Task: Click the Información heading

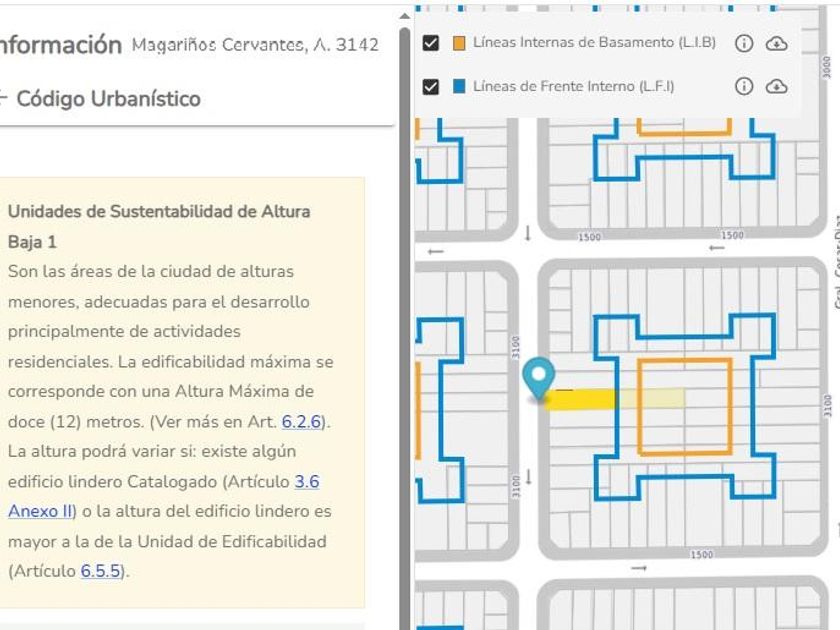Action: (61, 45)
